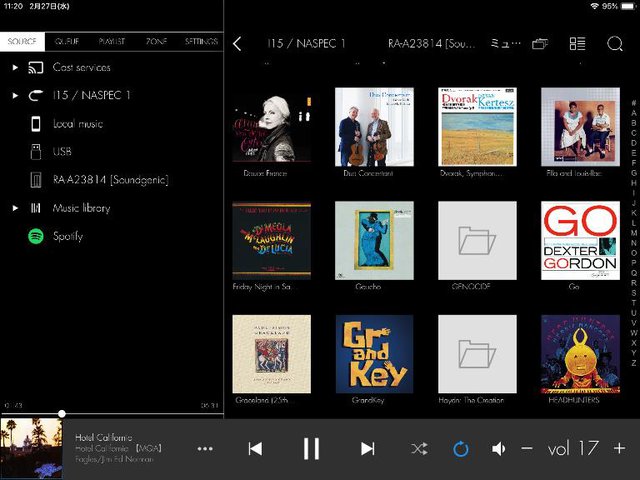Open the Graceland 25th album cover
The image size is (640, 480).
click(x=271, y=354)
